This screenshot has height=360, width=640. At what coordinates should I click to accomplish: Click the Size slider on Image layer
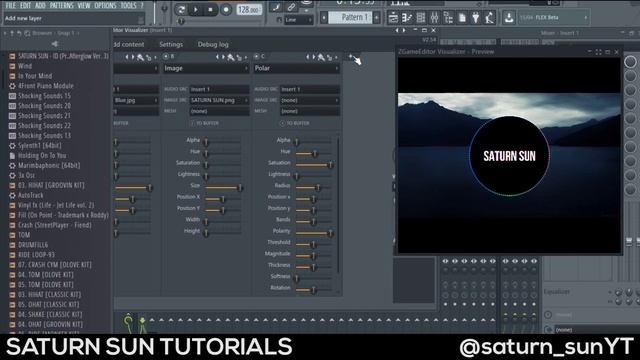(223, 187)
